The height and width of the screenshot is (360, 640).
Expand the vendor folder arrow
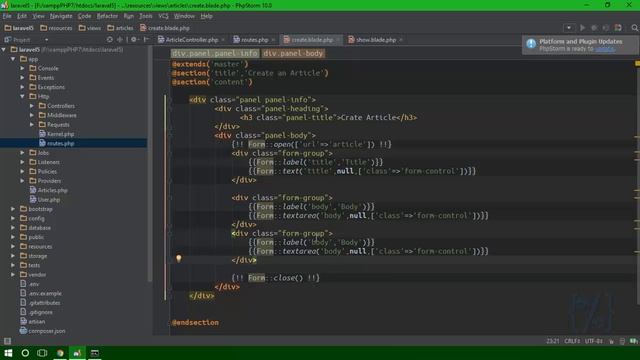13,275
